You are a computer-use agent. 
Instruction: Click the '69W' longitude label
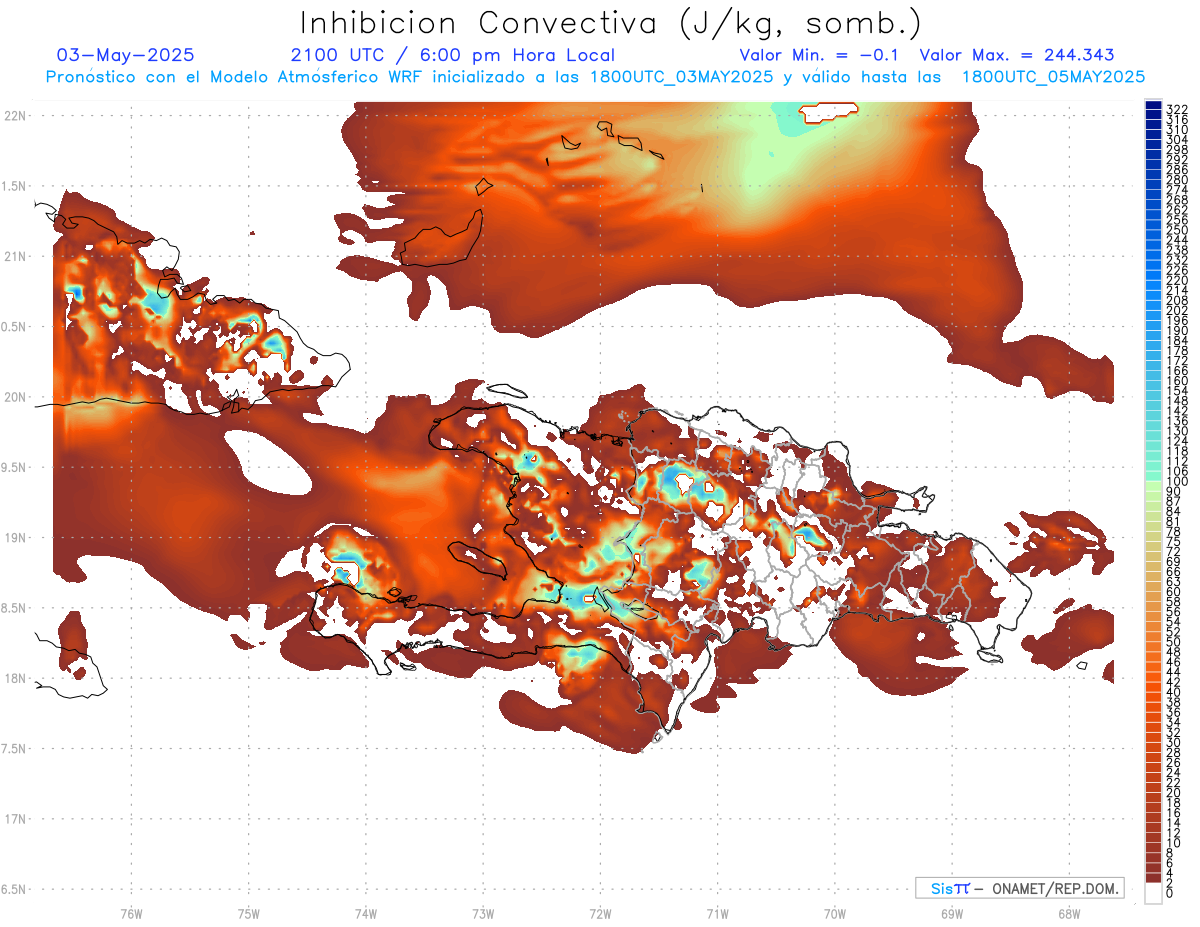[x=952, y=913]
